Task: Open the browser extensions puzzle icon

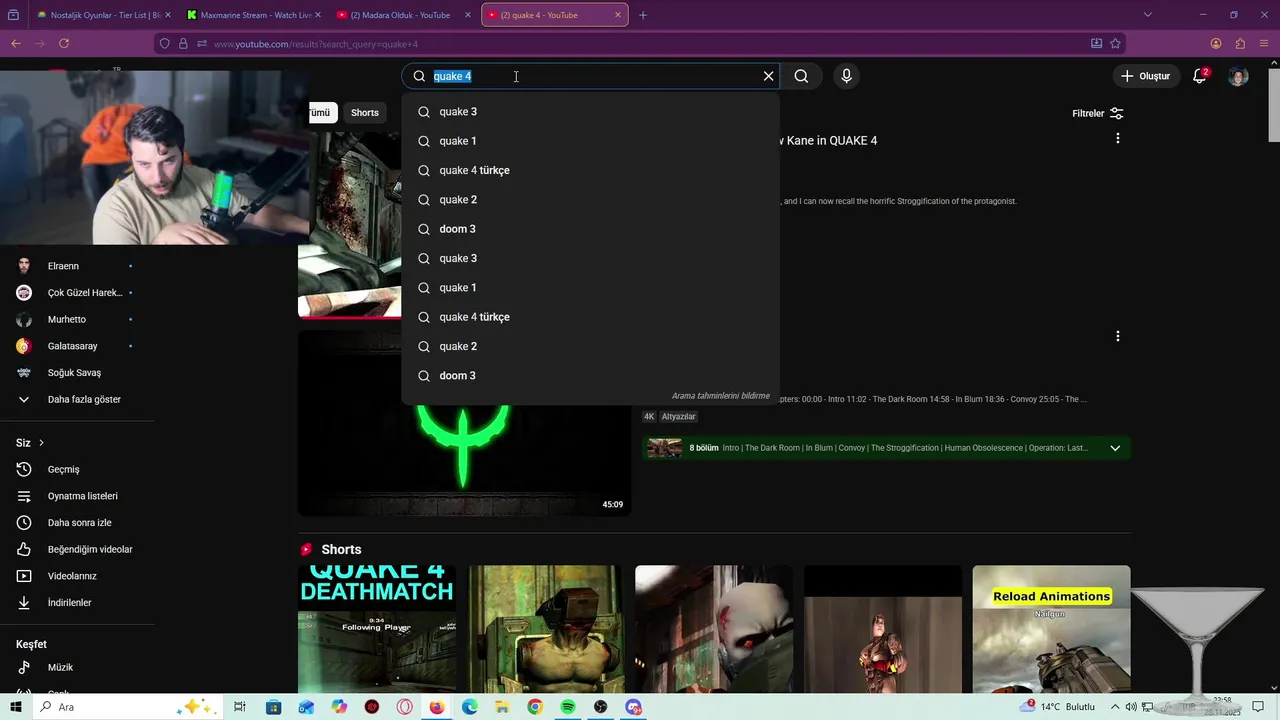Action: point(1240,44)
